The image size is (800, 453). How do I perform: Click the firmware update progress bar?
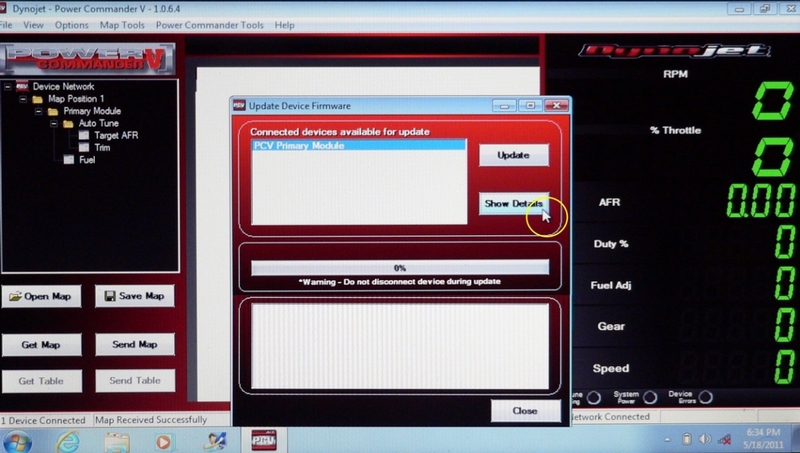point(399,268)
